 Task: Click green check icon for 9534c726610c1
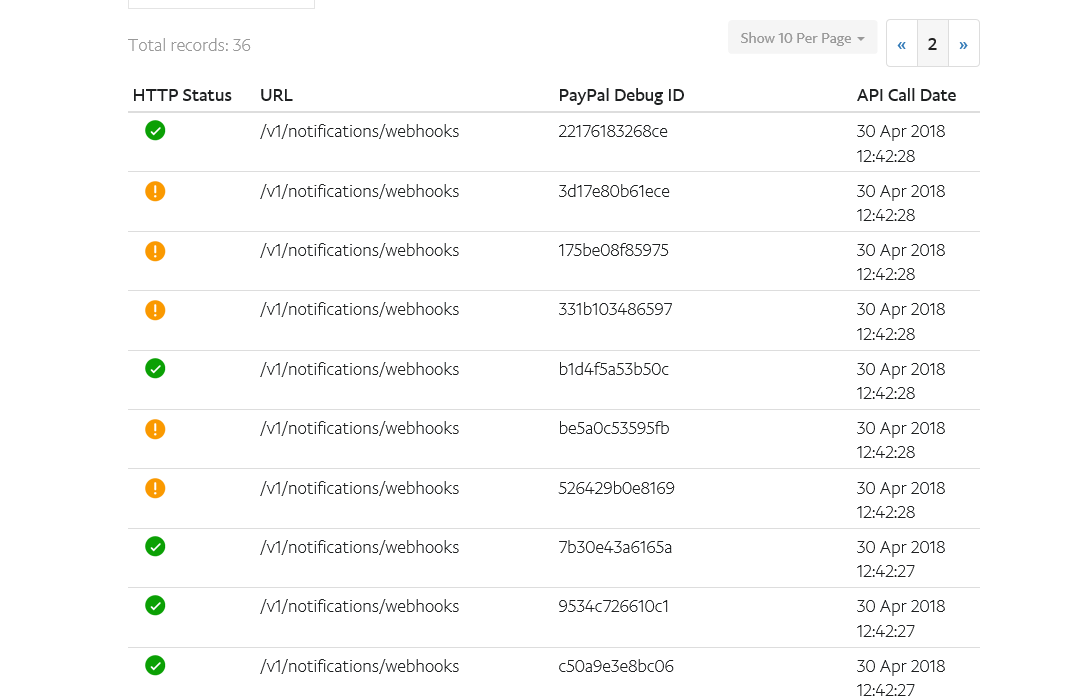(x=155, y=605)
